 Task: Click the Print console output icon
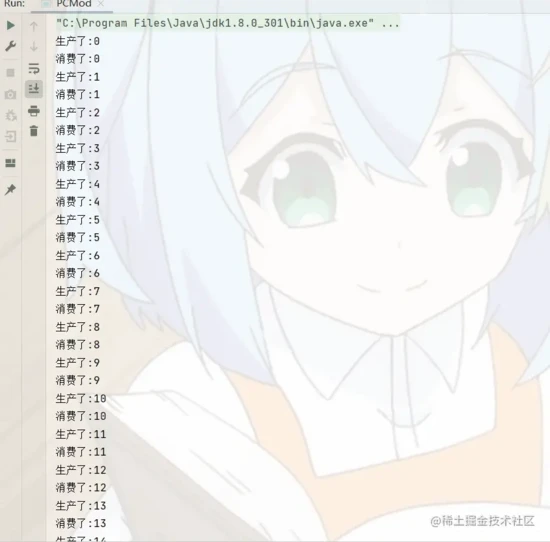click(x=34, y=111)
